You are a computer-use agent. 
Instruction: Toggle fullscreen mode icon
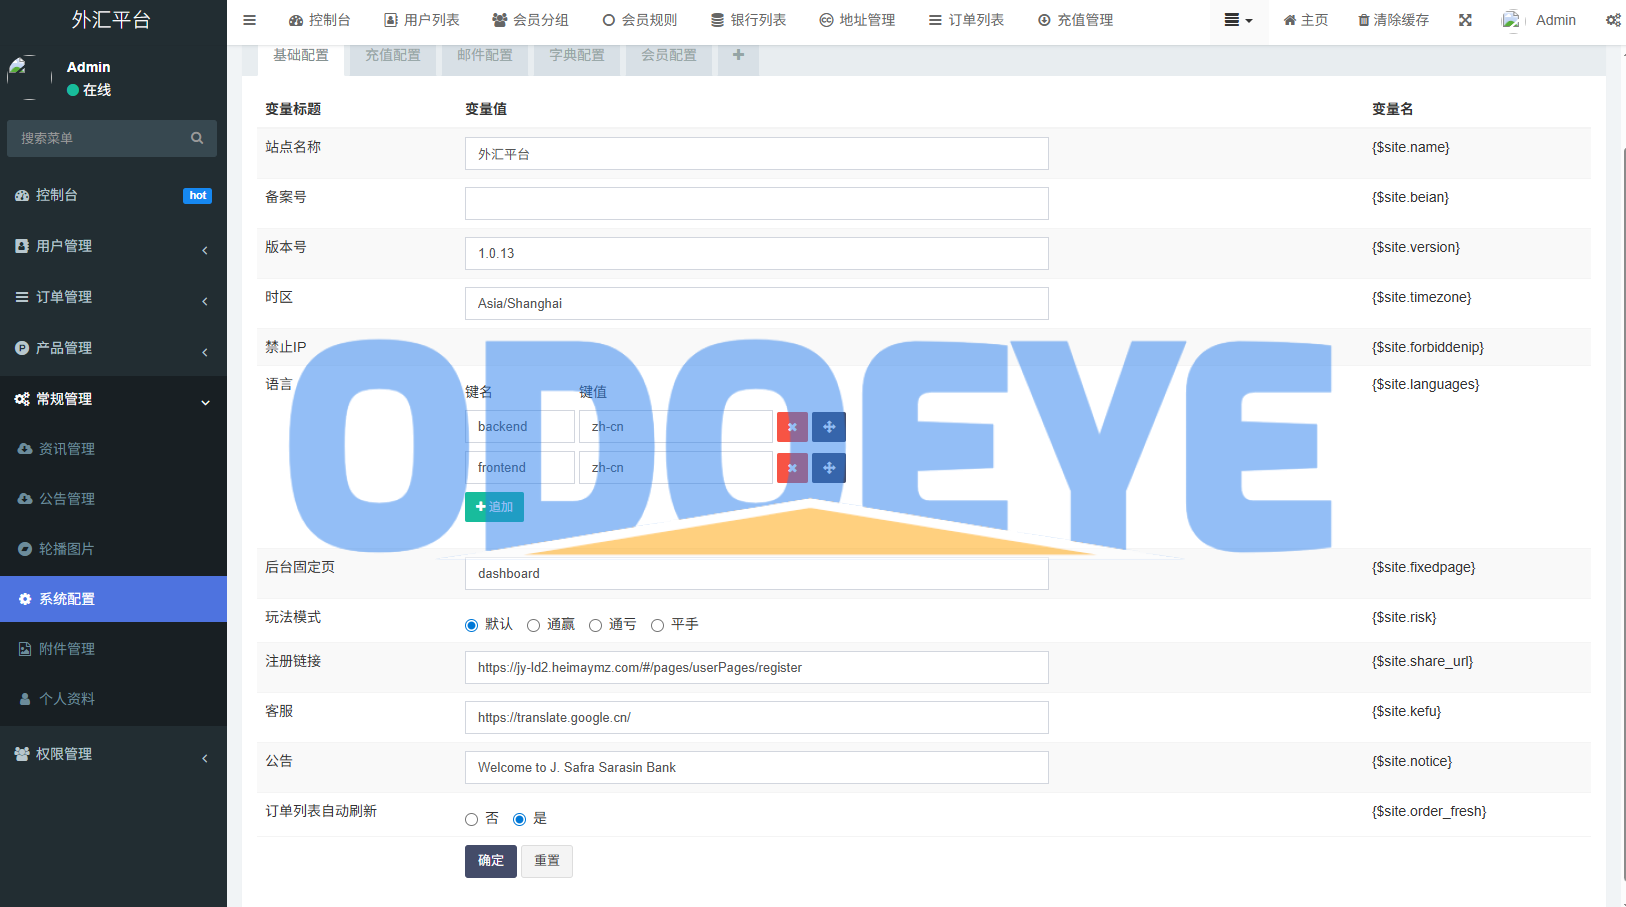coord(1465,20)
